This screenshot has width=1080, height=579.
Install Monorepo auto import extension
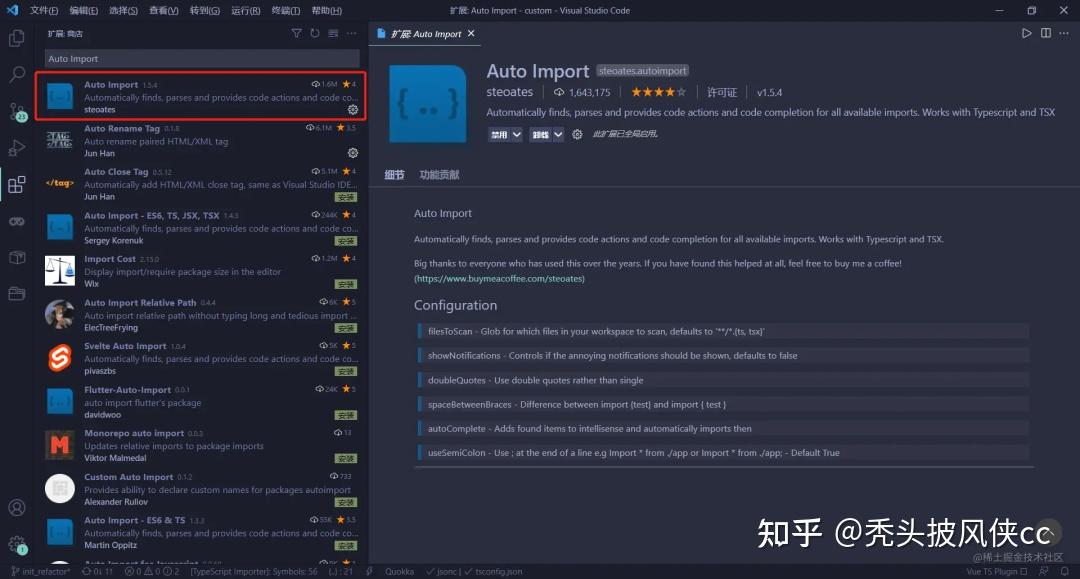coord(346,459)
